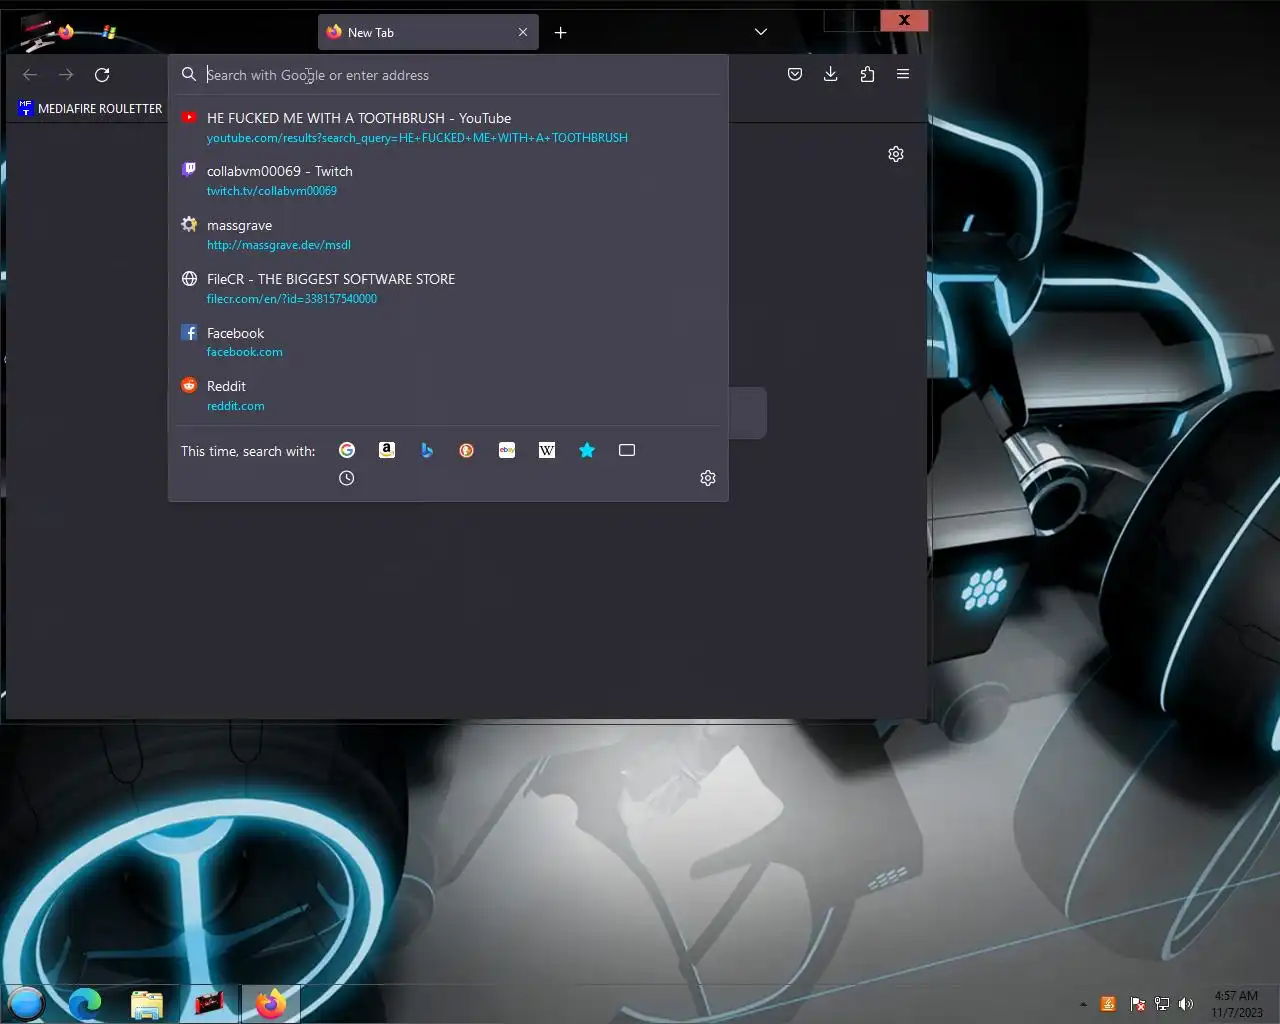Select the New Tab tab
Image resolution: width=1280 pixels, height=1024 pixels.
click(429, 33)
